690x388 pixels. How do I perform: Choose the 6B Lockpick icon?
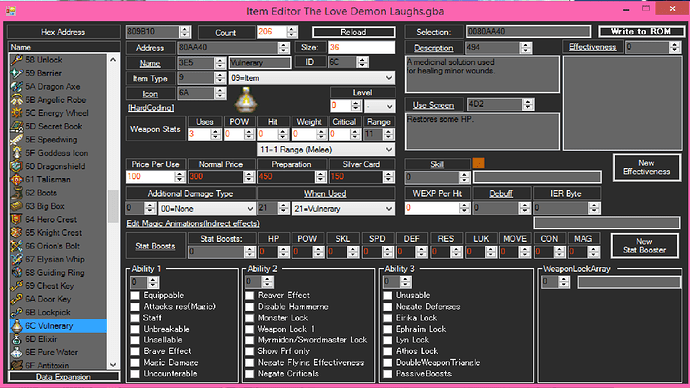[17, 312]
